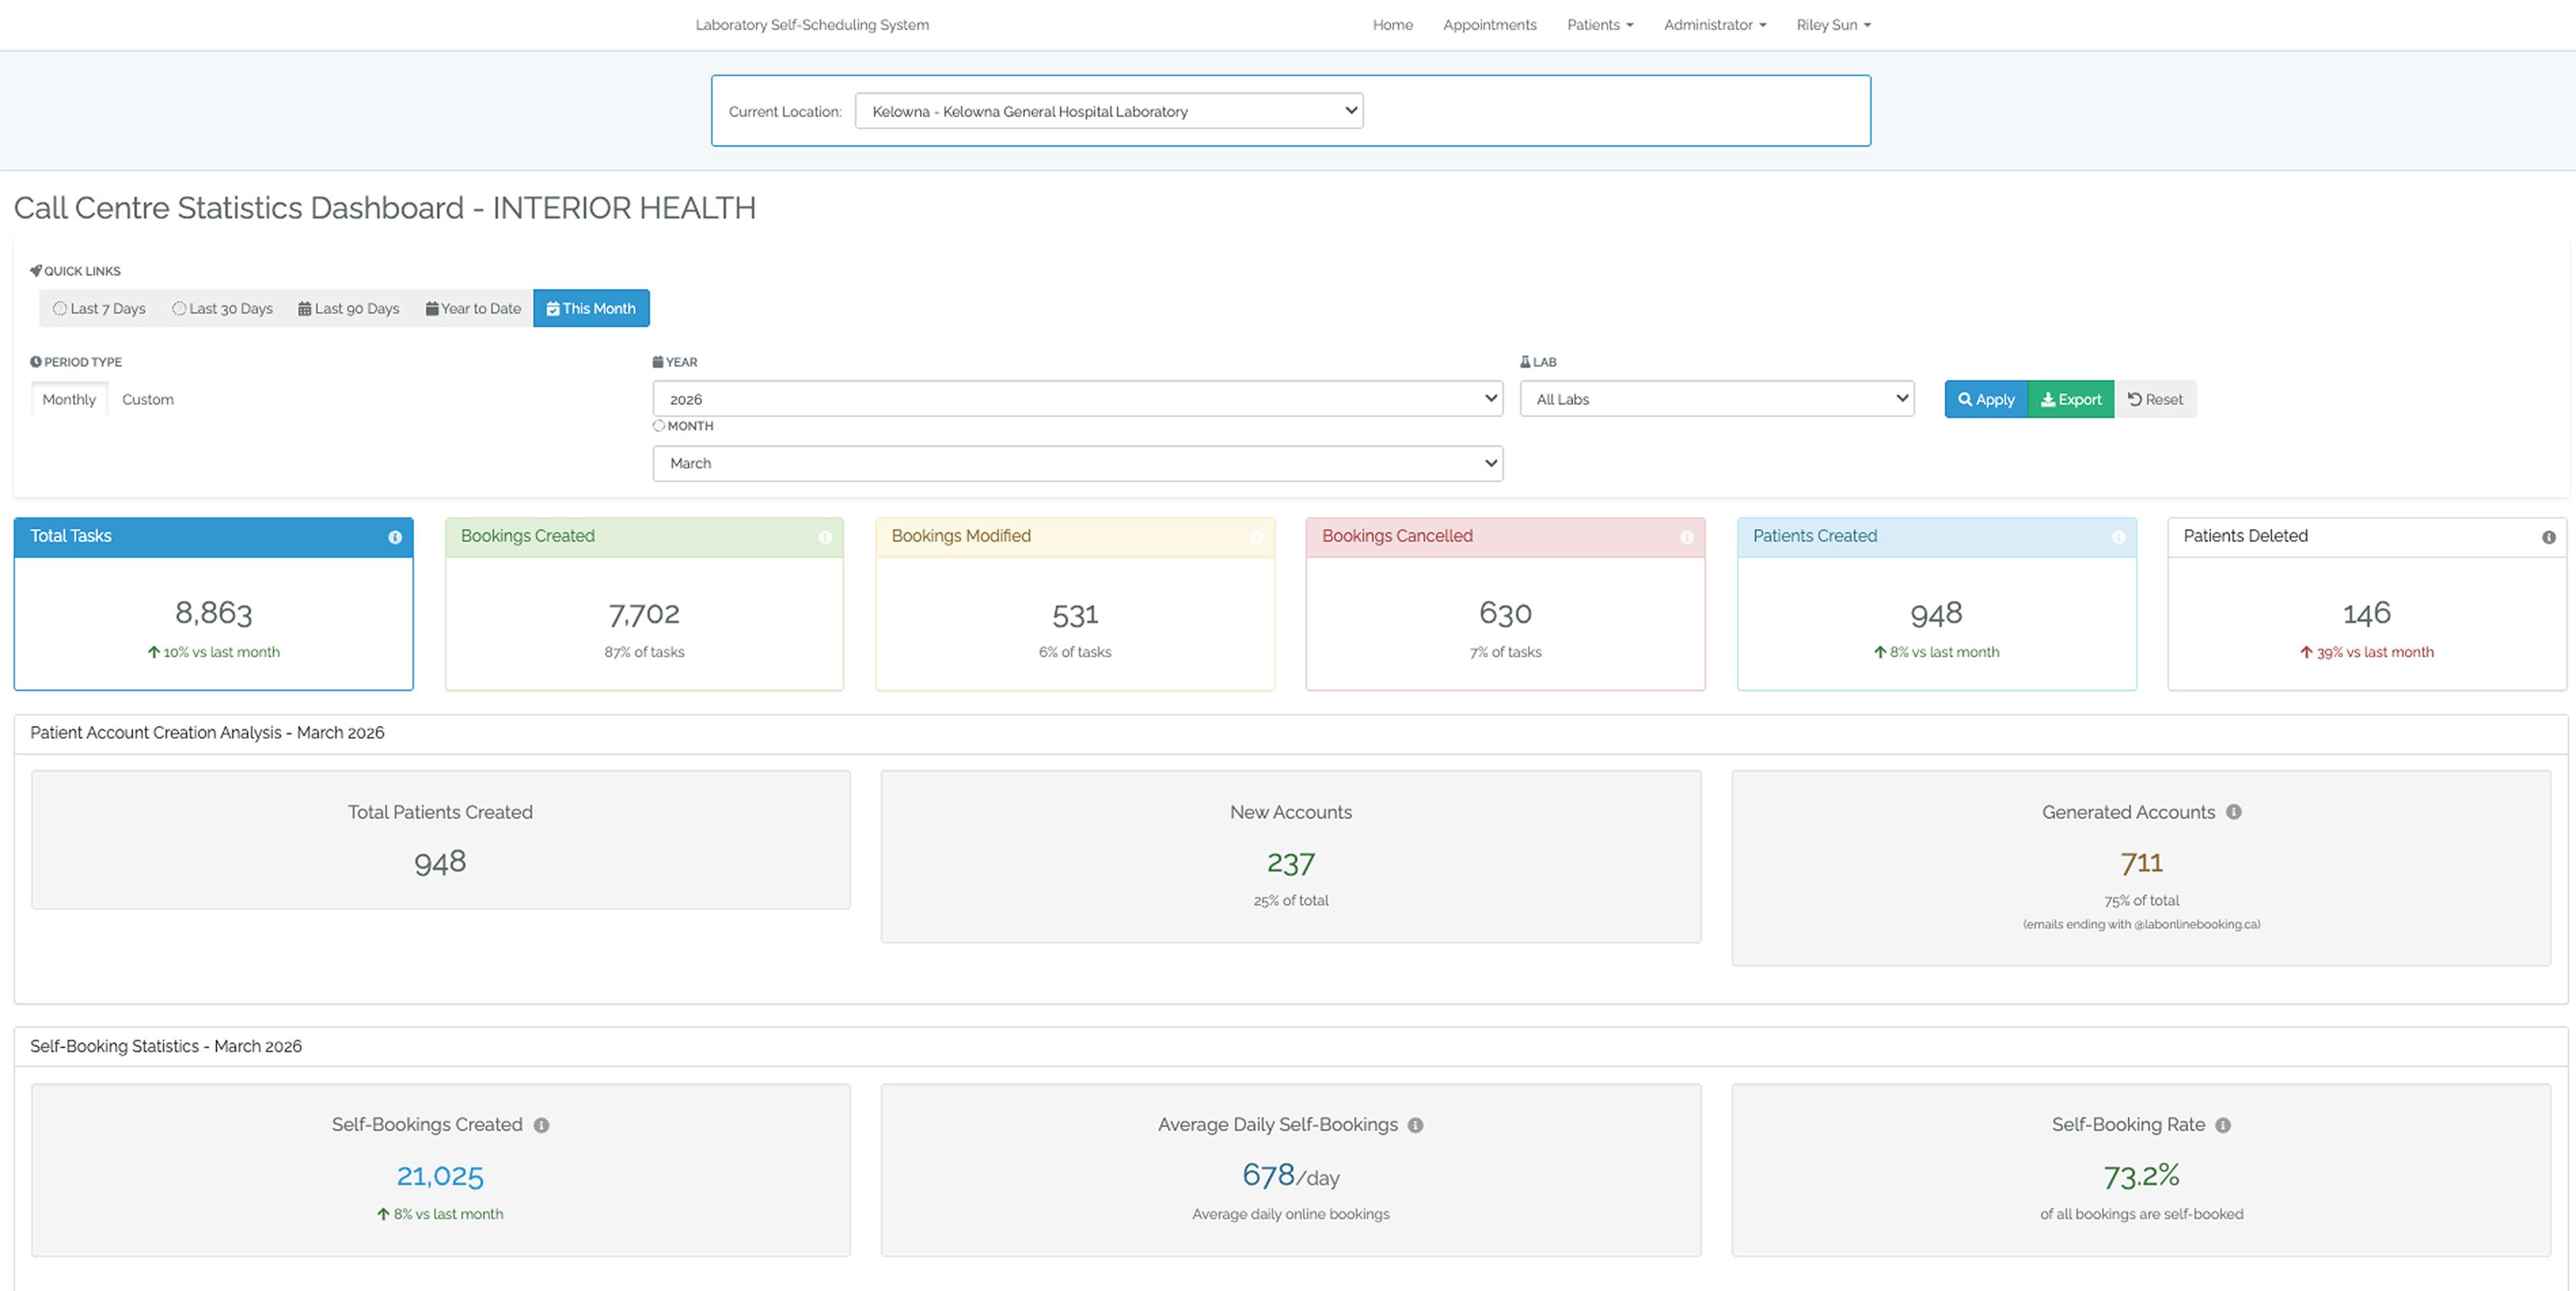This screenshot has width=2576, height=1291.
Task: Open Appointments in the navbar
Action: [1489, 25]
